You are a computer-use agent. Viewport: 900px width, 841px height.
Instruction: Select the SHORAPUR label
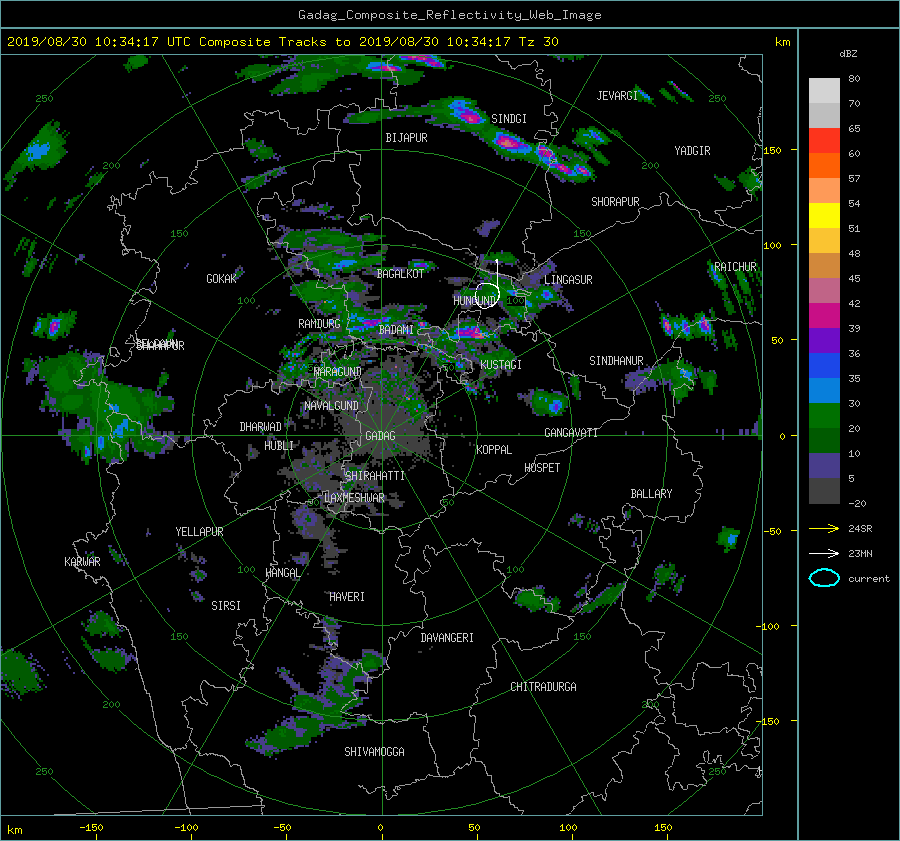[x=615, y=202]
